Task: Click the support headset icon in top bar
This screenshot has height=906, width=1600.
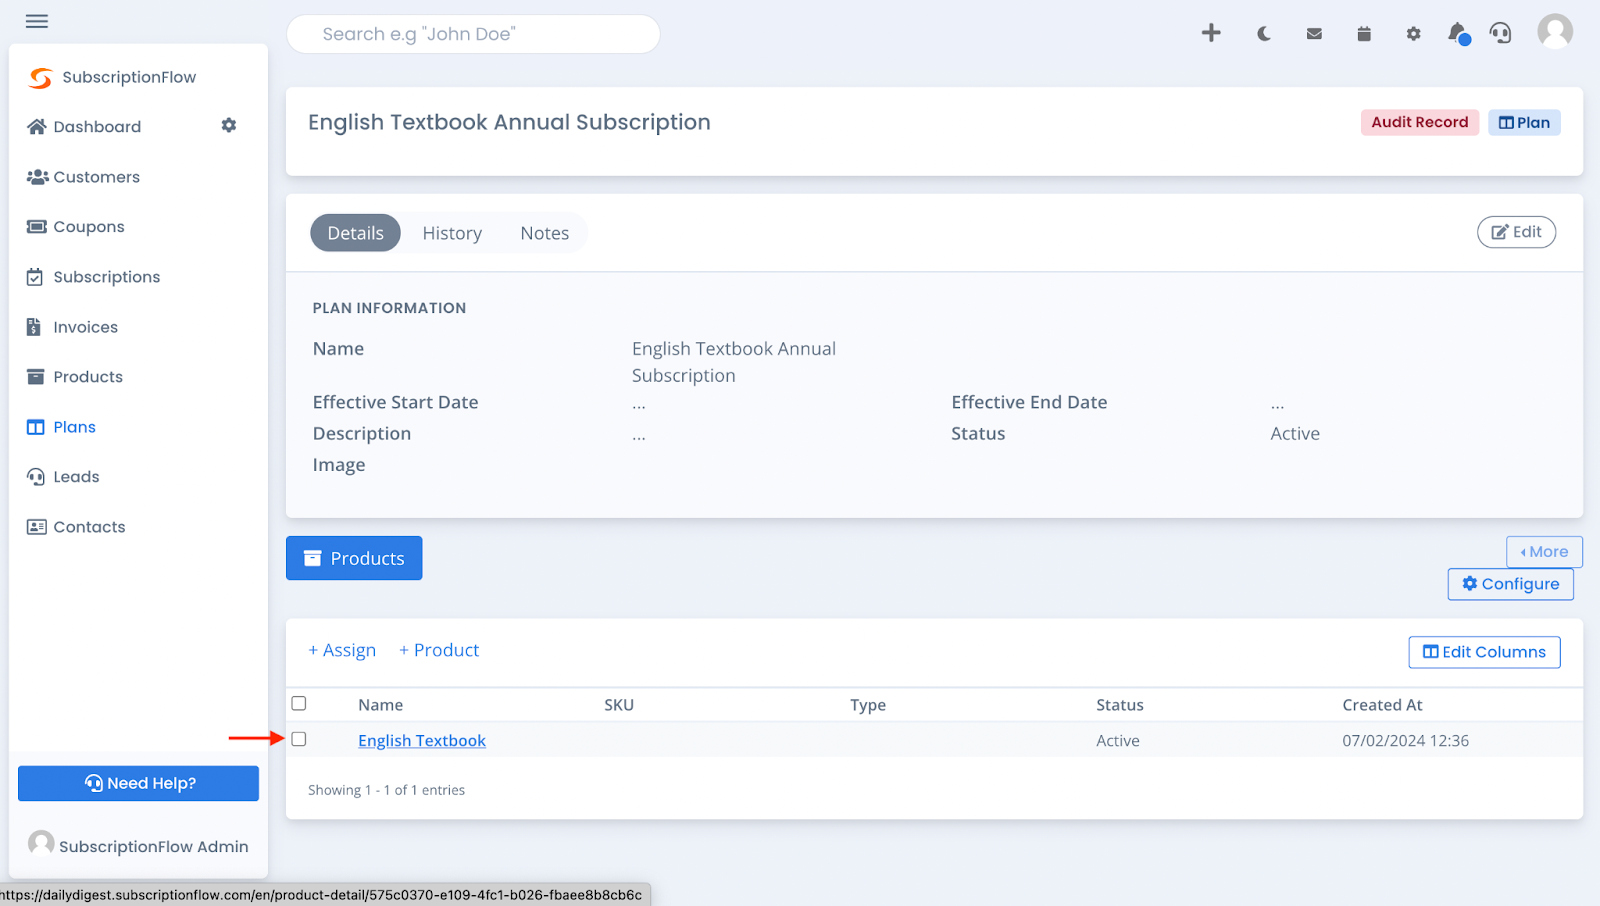Action: pyautogui.click(x=1500, y=33)
